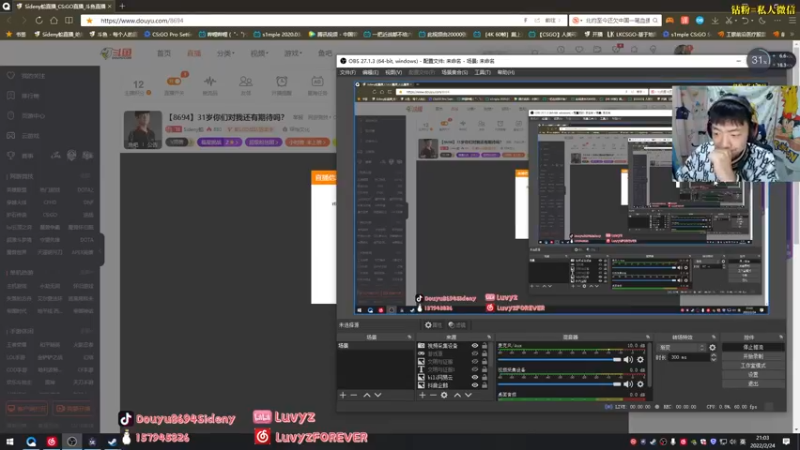Move selected source up in Sources panel

pyautogui.click(x=458, y=395)
